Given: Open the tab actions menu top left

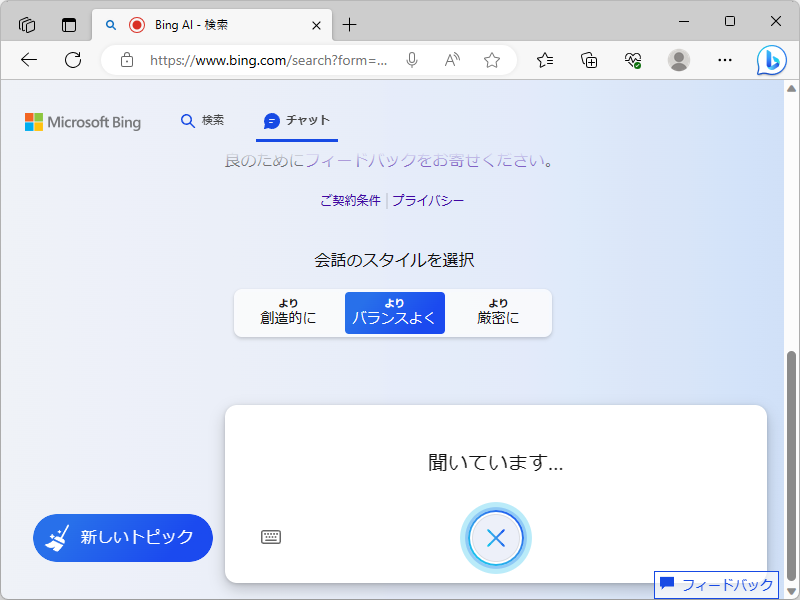Looking at the screenshot, I should coord(27,24).
